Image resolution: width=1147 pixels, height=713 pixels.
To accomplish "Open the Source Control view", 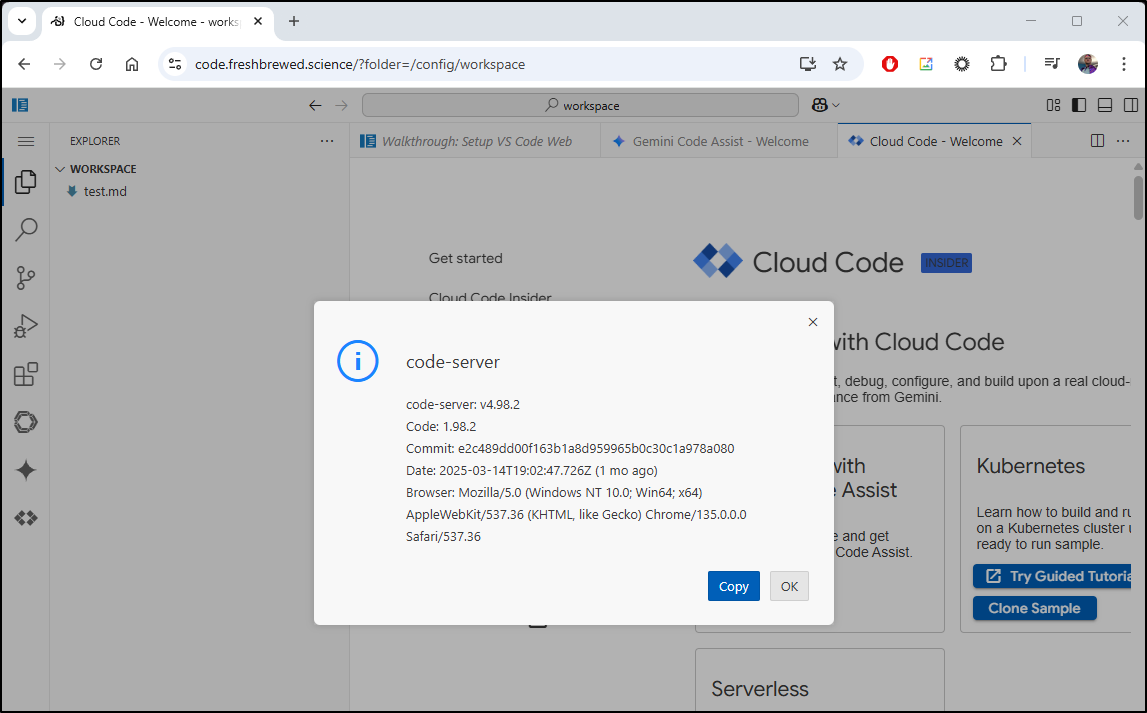I will [26, 278].
